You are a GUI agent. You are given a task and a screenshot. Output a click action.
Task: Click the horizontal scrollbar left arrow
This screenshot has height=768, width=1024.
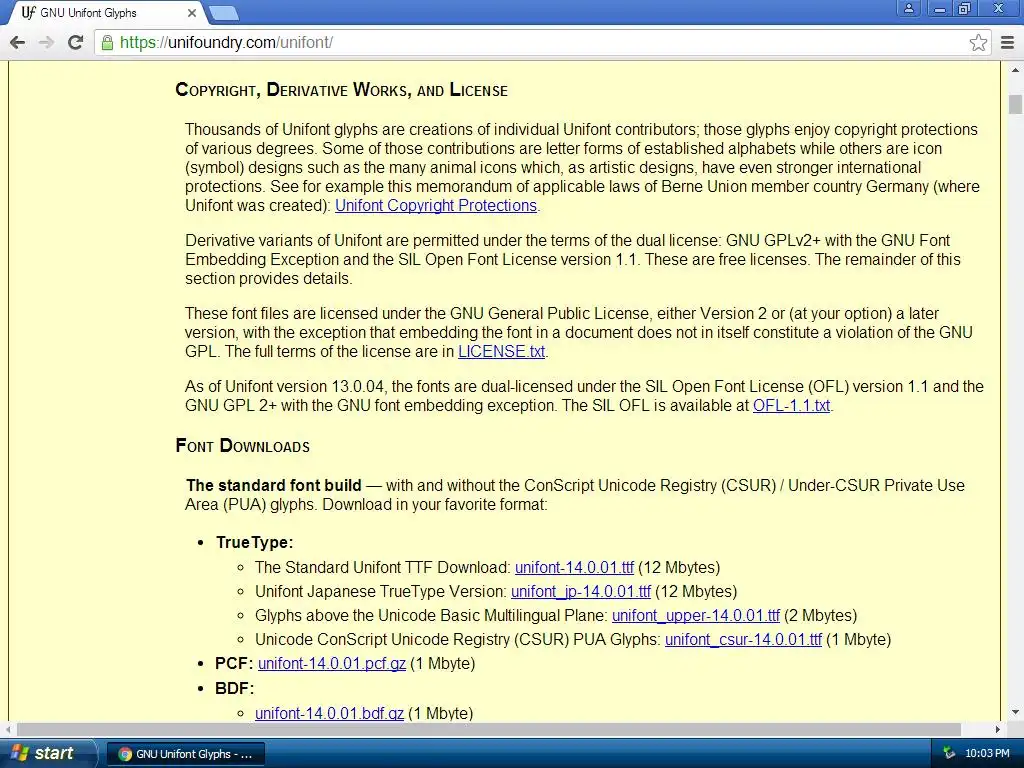(x=8, y=729)
